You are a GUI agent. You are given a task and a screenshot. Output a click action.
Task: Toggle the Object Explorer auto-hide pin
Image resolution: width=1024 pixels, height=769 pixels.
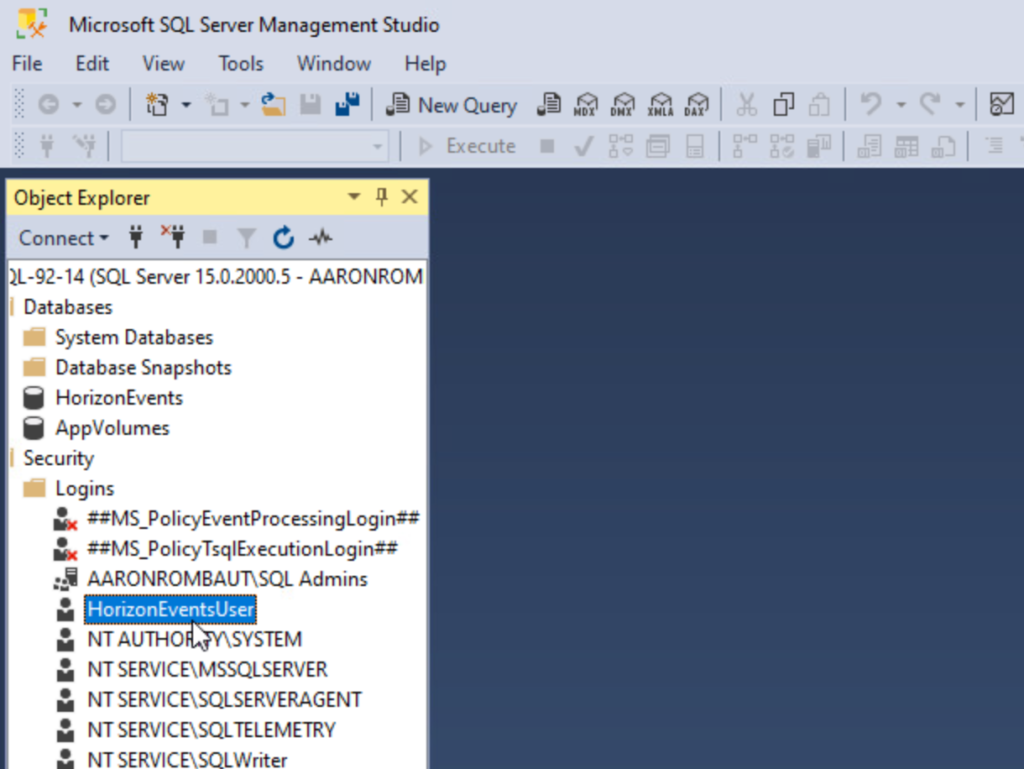(x=381, y=197)
